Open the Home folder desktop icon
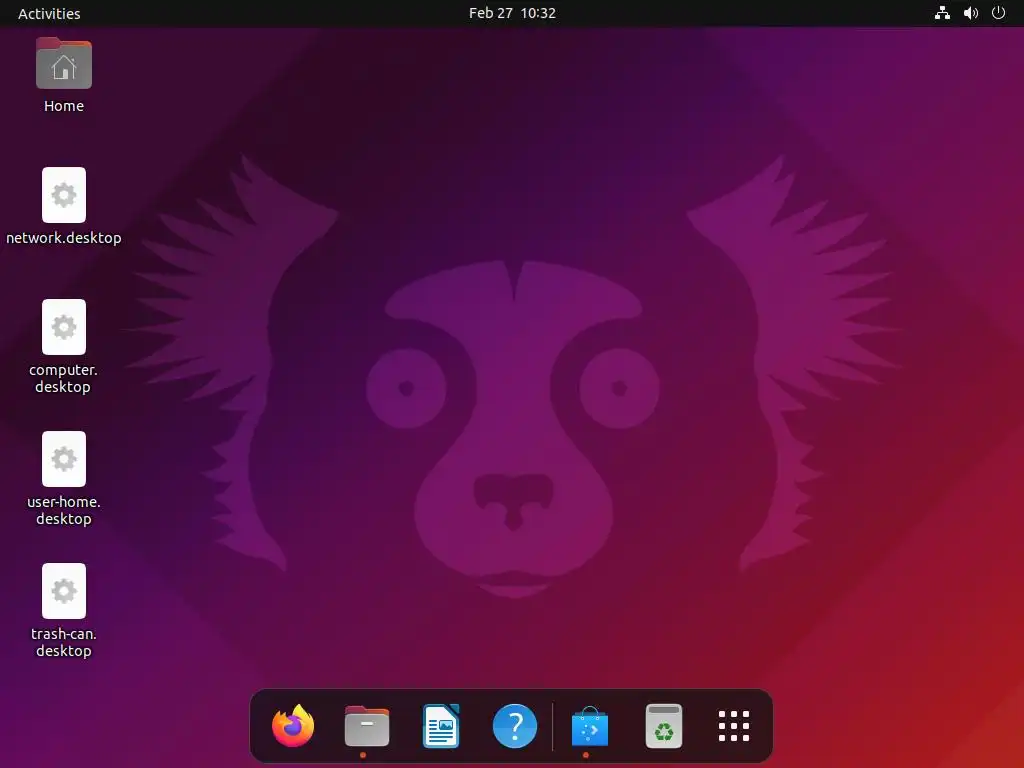The height and width of the screenshot is (768, 1024). click(63, 63)
